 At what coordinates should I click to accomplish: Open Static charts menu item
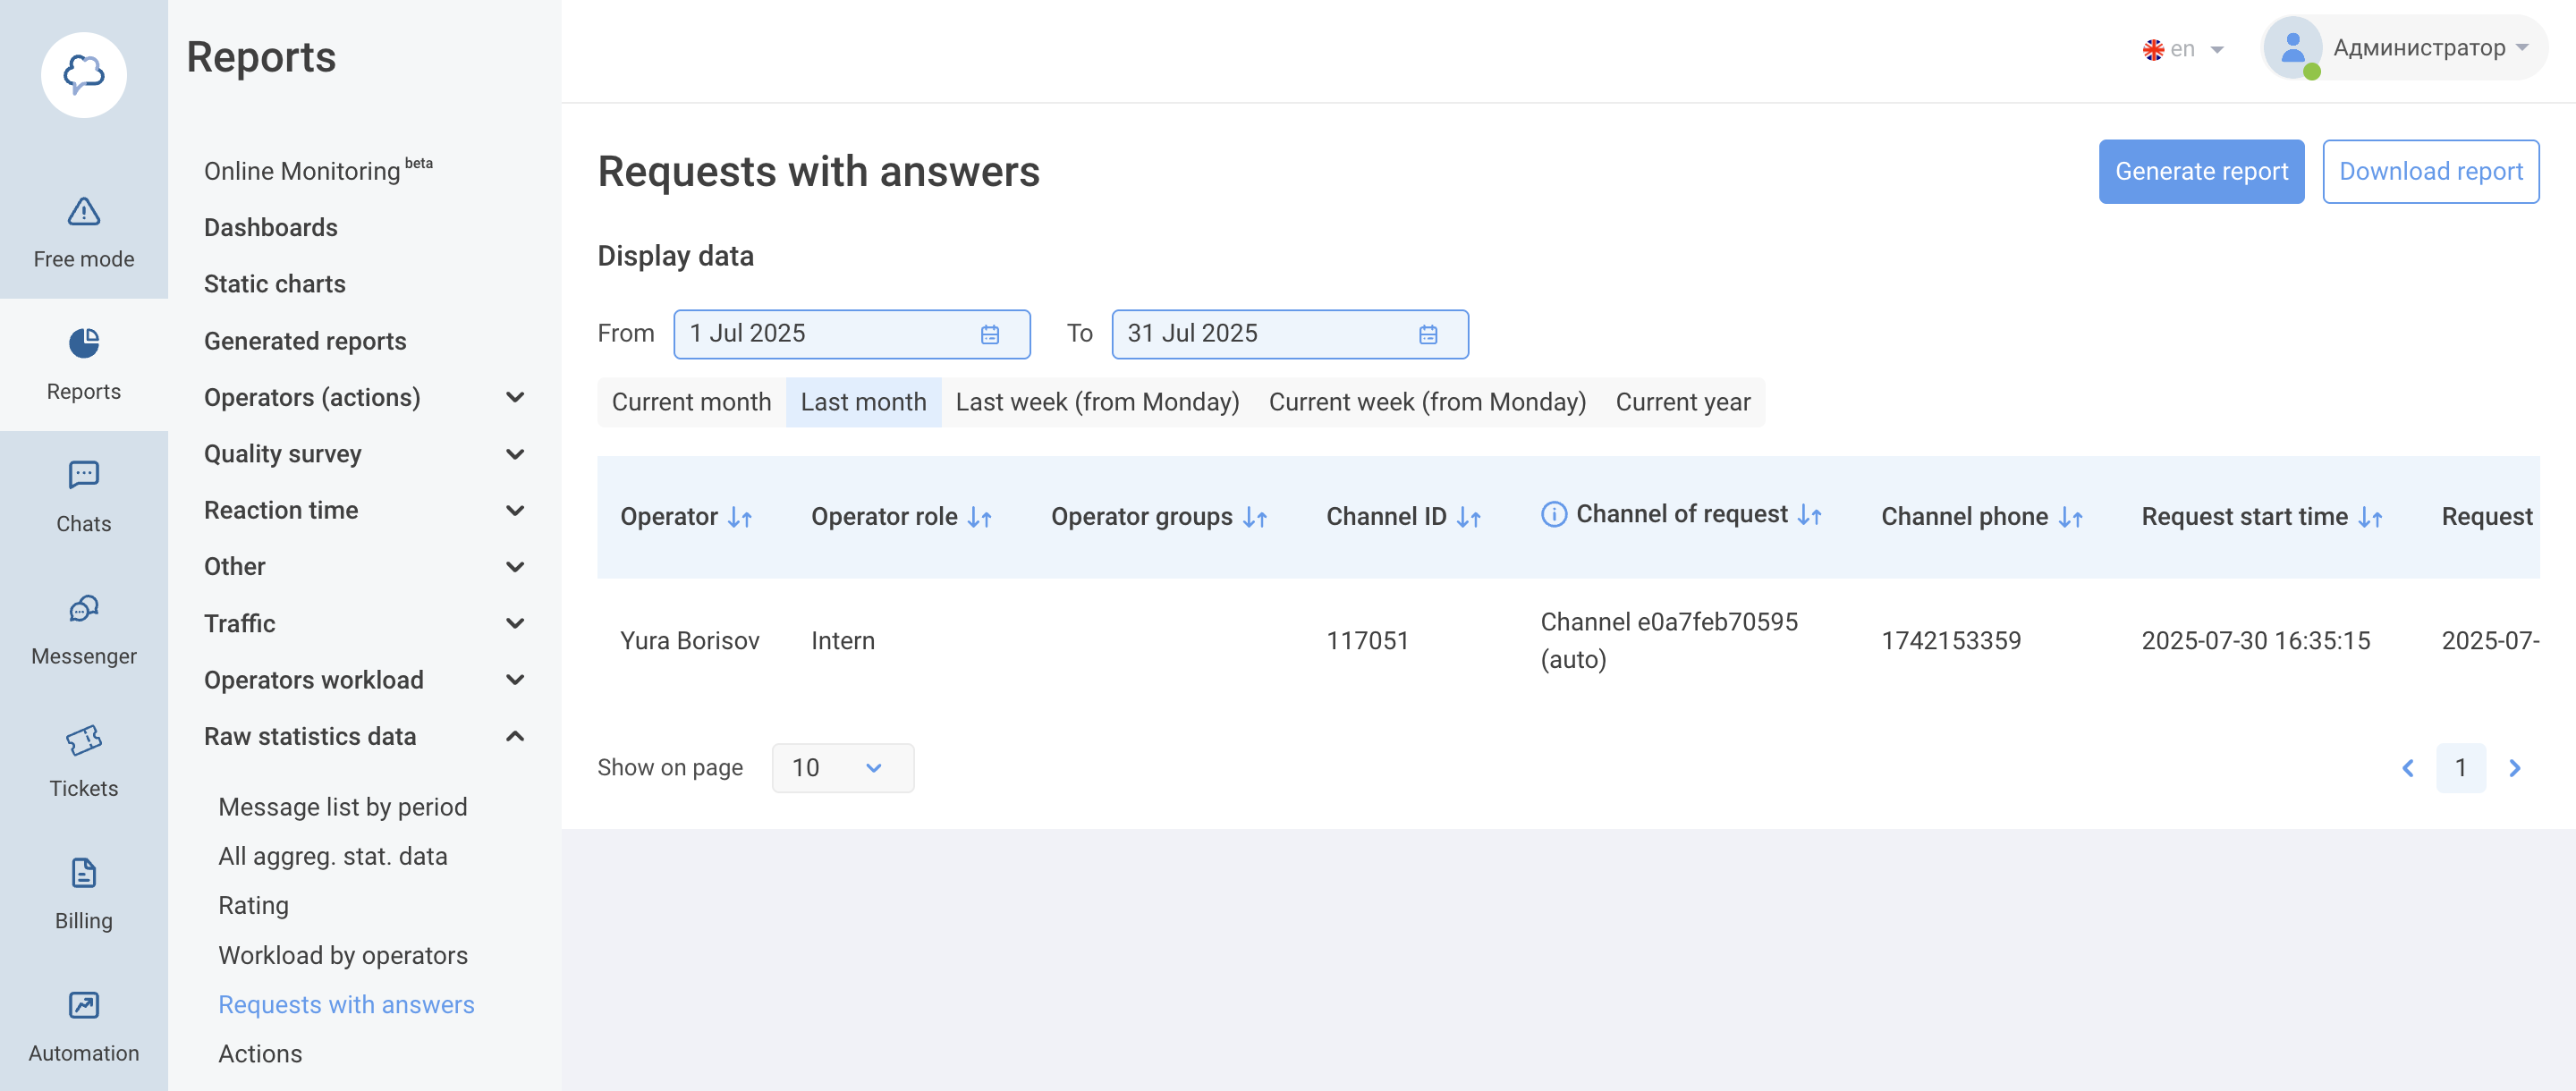click(274, 284)
